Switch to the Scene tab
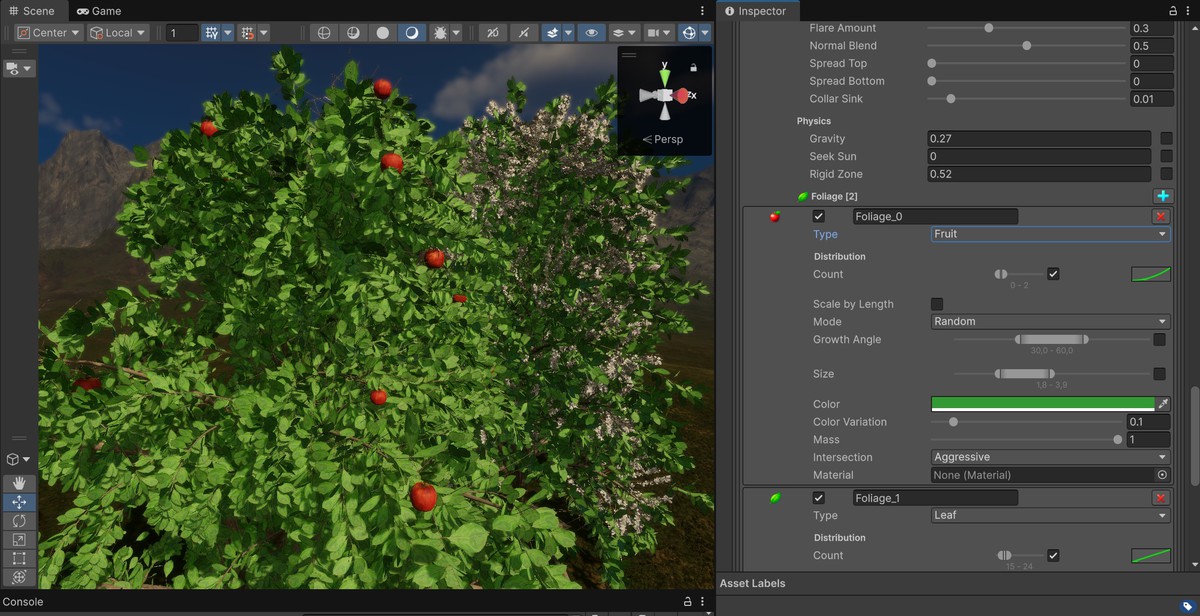The height and width of the screenshot is (616, 1200). click(x=32, y=11)
